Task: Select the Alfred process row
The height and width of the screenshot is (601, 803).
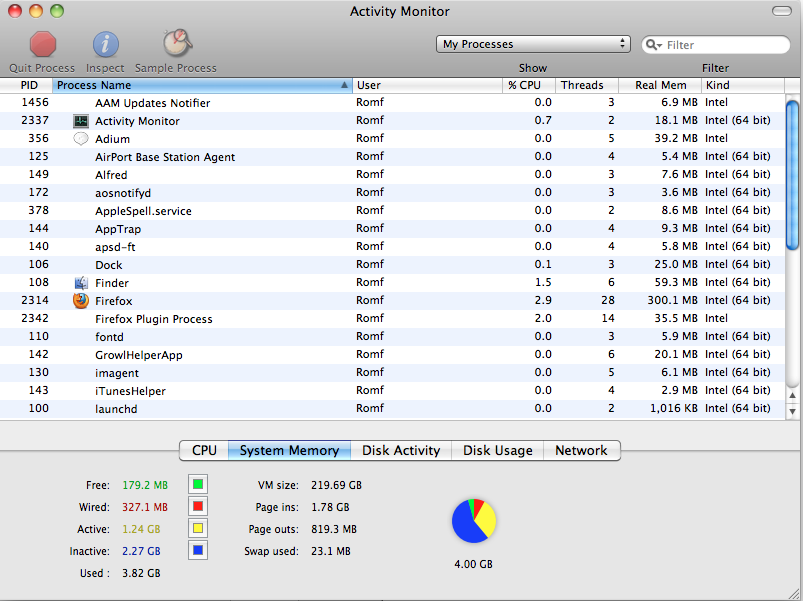Action: tap(392, 175)
